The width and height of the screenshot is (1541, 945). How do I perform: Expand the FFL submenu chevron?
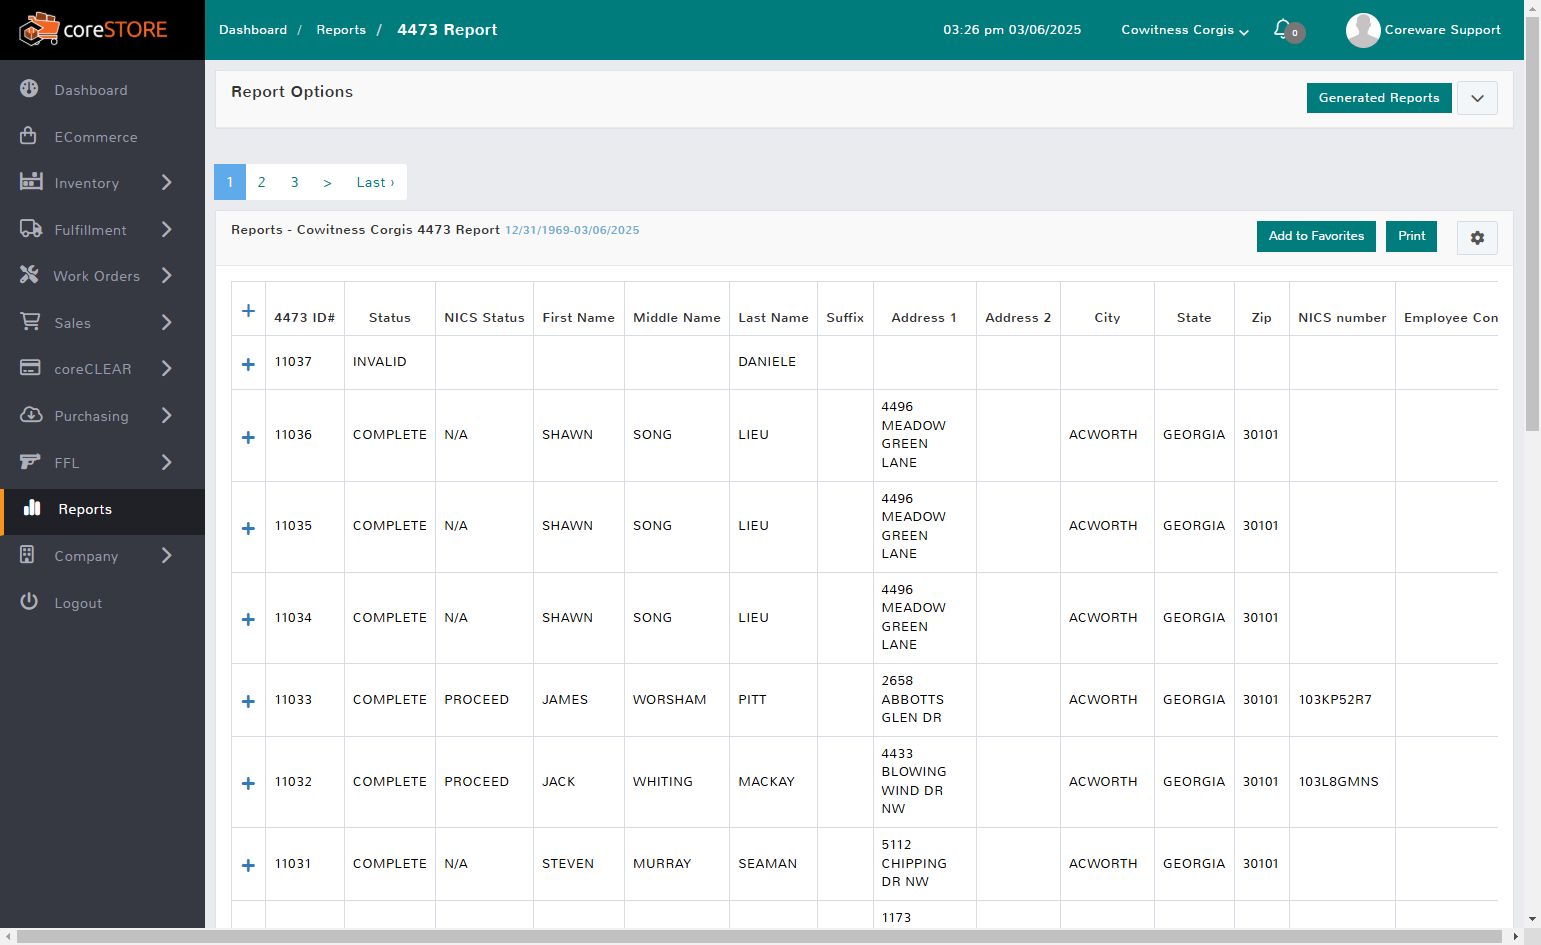click(x=167, y=462)
